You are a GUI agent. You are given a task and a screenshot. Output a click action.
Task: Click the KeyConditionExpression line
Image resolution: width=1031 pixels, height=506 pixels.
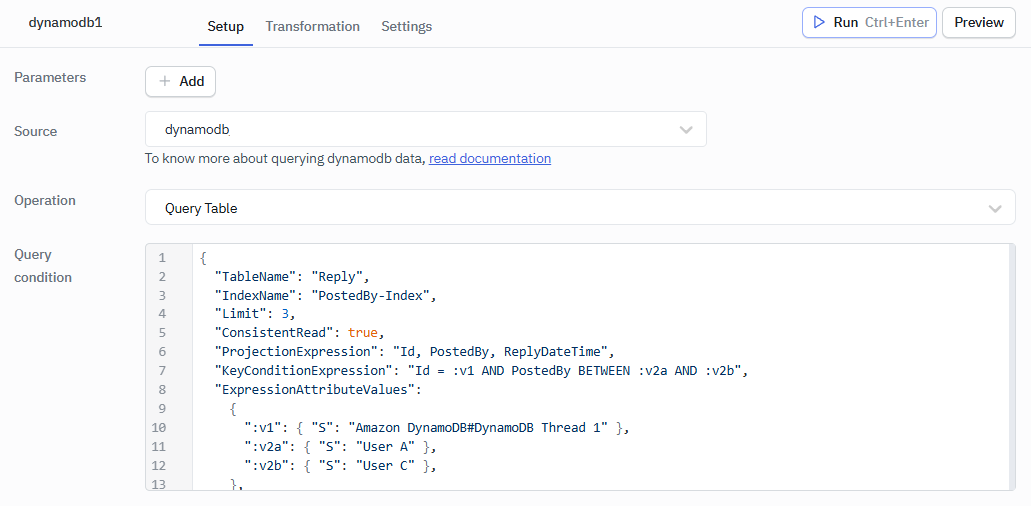click(x=480, y=370)
